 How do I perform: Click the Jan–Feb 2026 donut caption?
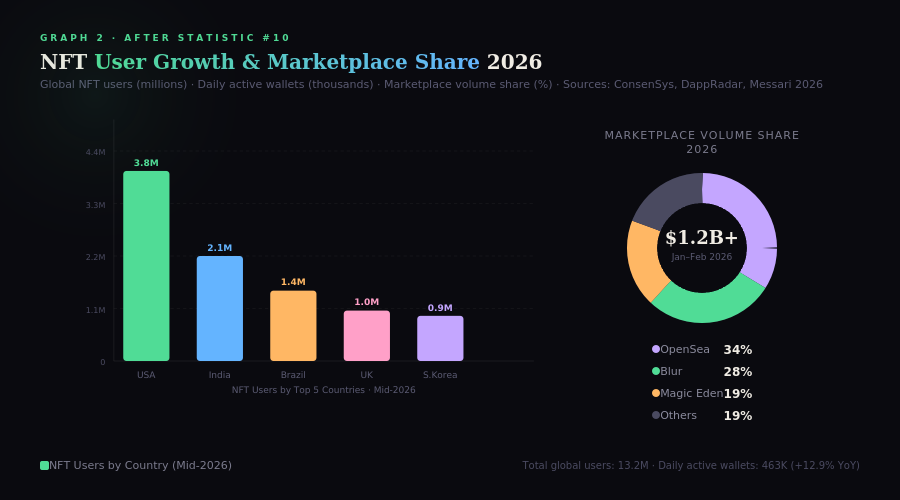pos(702,257)
